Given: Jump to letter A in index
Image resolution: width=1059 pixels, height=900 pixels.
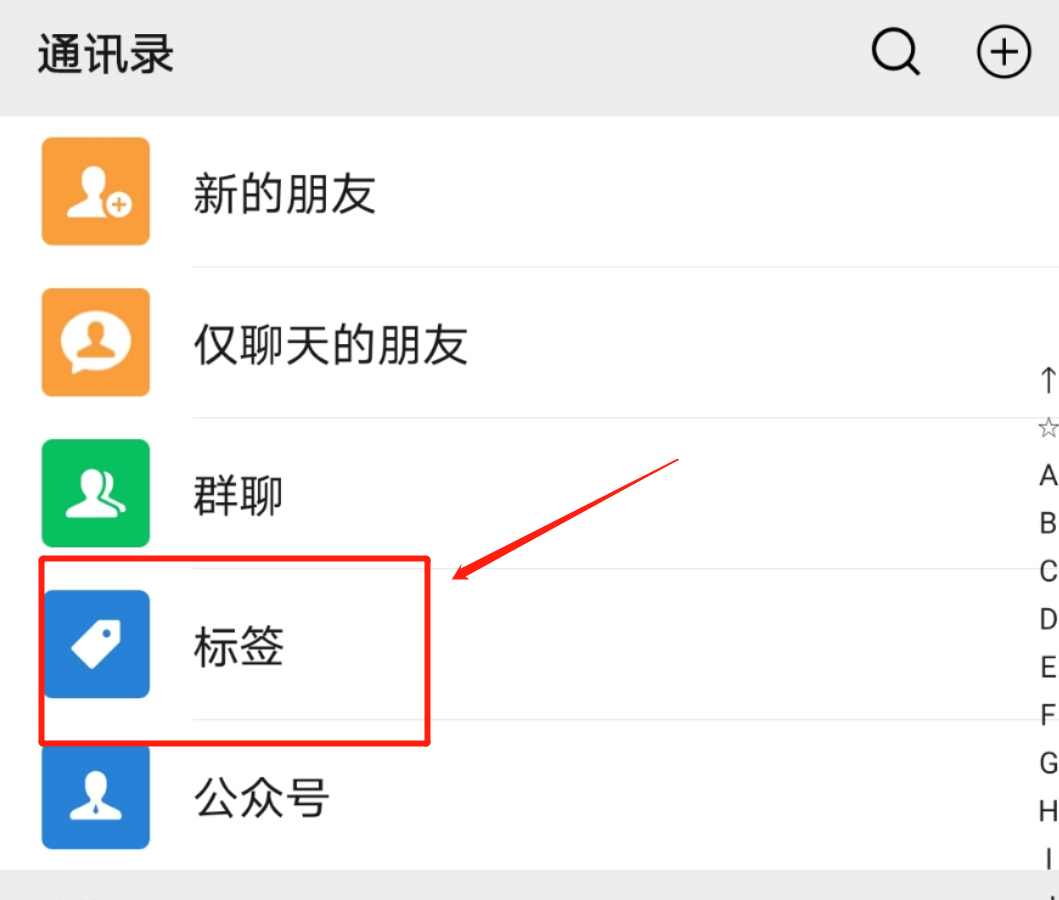Looking at the screenshot, I should (x=1048, y=475).
